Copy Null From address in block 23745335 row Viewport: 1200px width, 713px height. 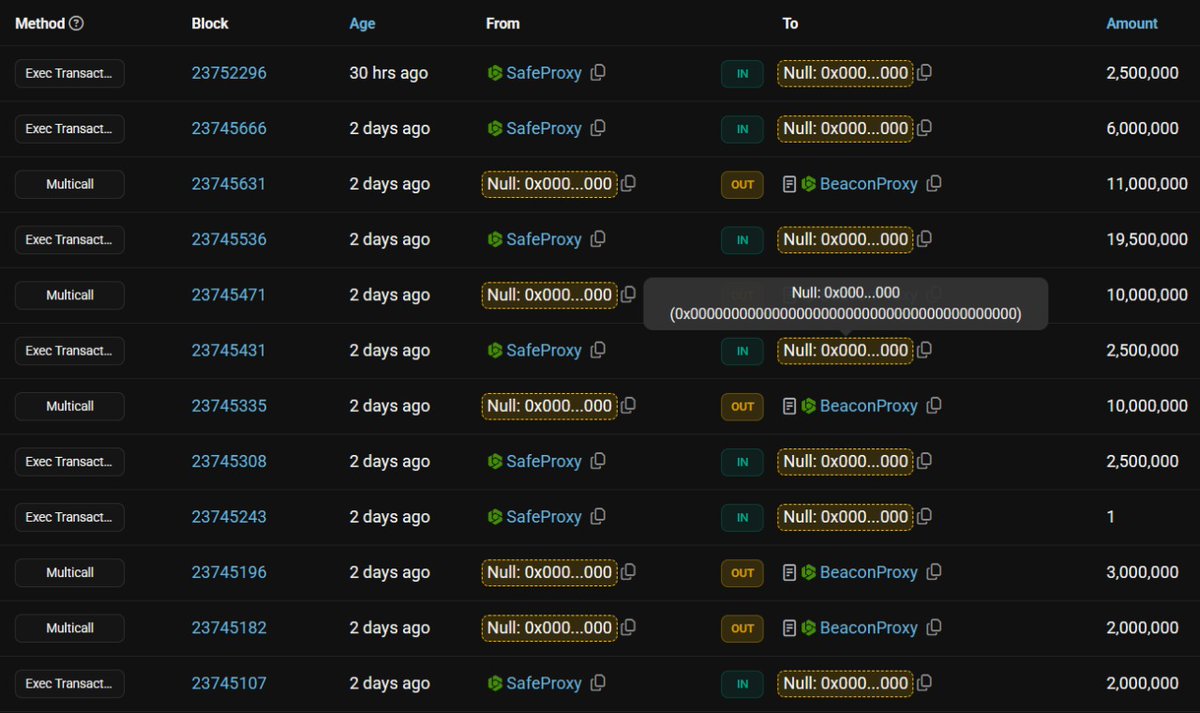[628, 406]
